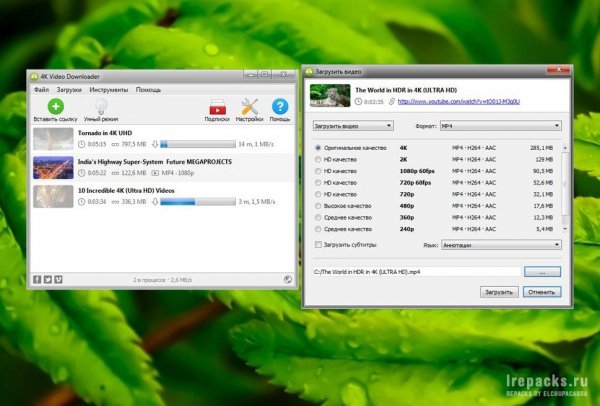Select 240p medium quality radio button

pos(318,229)
